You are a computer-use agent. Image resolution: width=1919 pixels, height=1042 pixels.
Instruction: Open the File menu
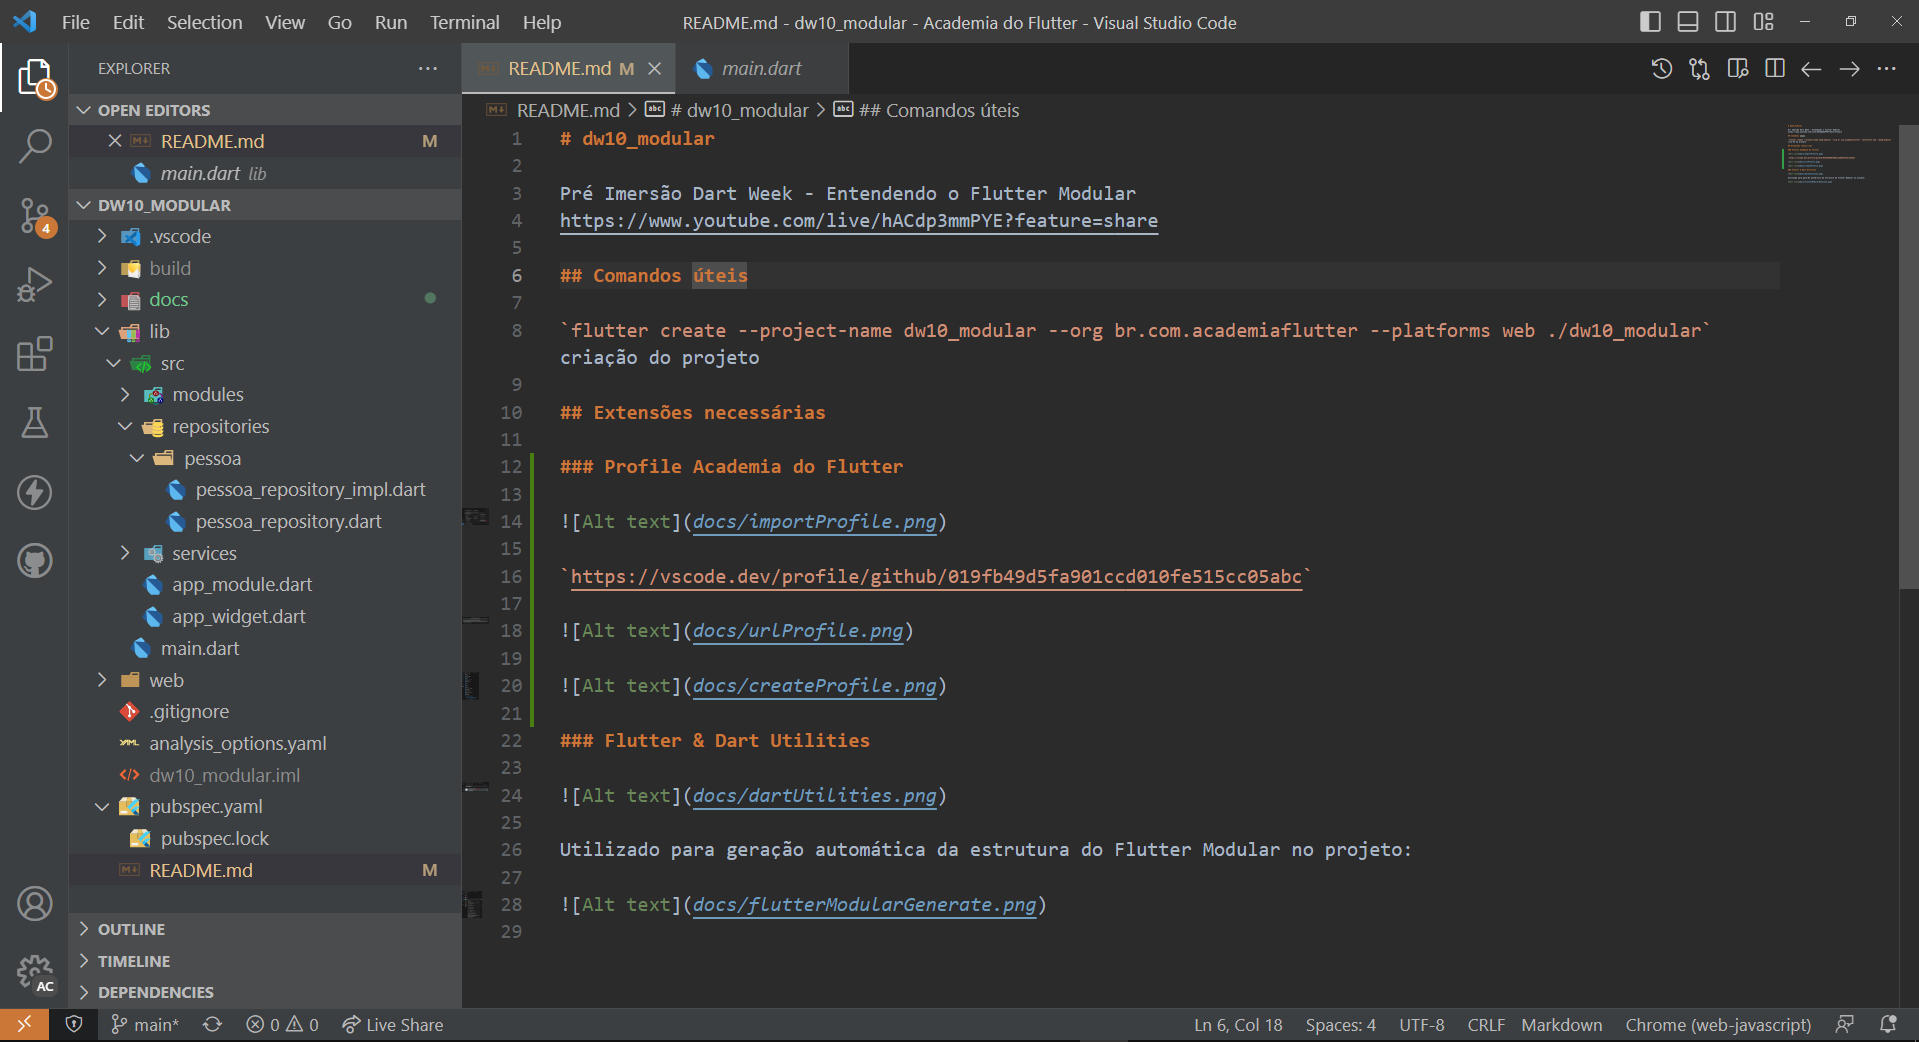(76, 22)
